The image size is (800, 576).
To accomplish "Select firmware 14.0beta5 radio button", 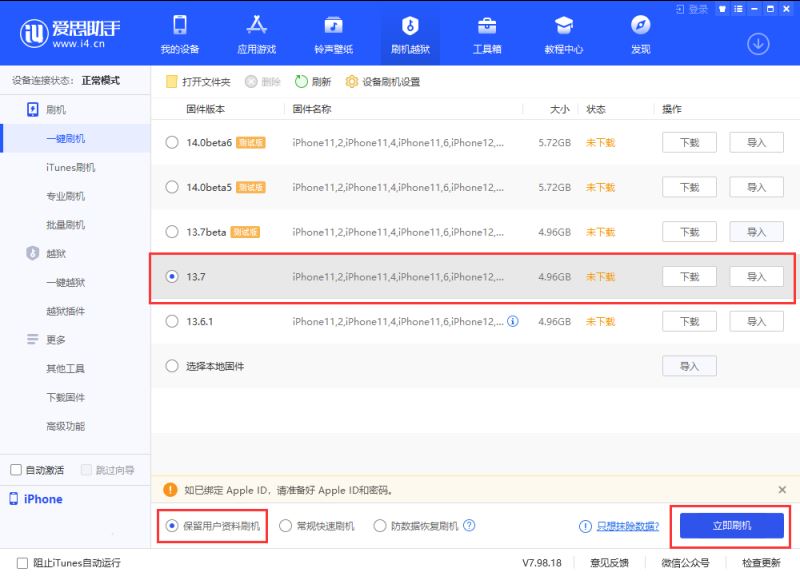I will pos(172,187).
